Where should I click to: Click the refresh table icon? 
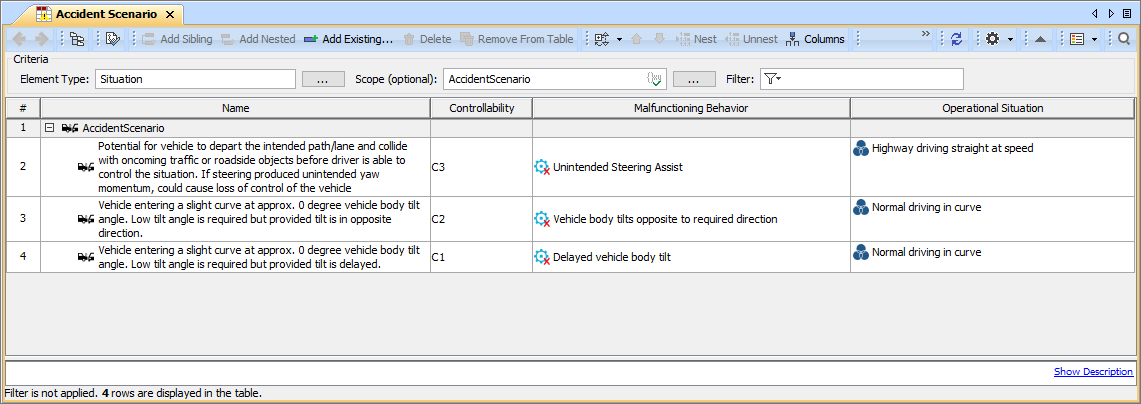(956, 39)
